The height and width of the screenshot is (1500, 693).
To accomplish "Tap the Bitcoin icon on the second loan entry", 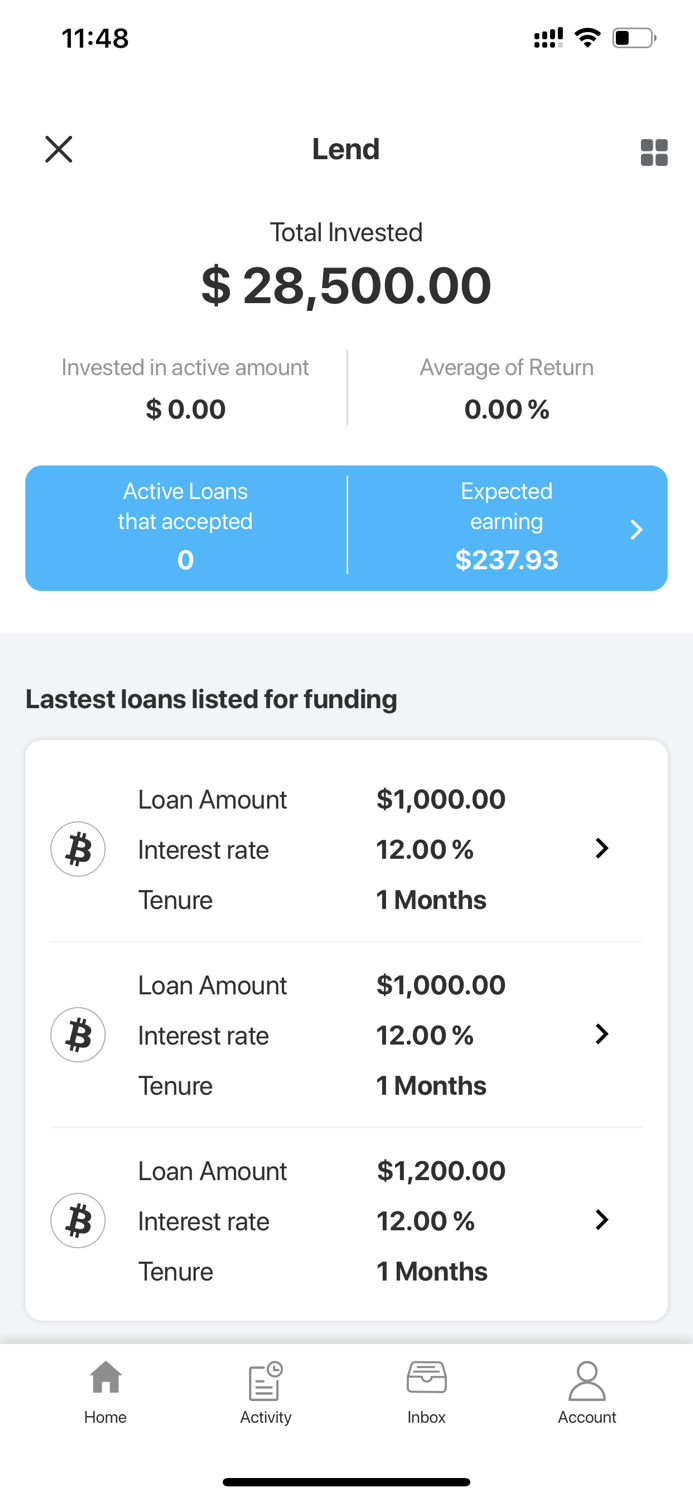I will (78, 1034).
